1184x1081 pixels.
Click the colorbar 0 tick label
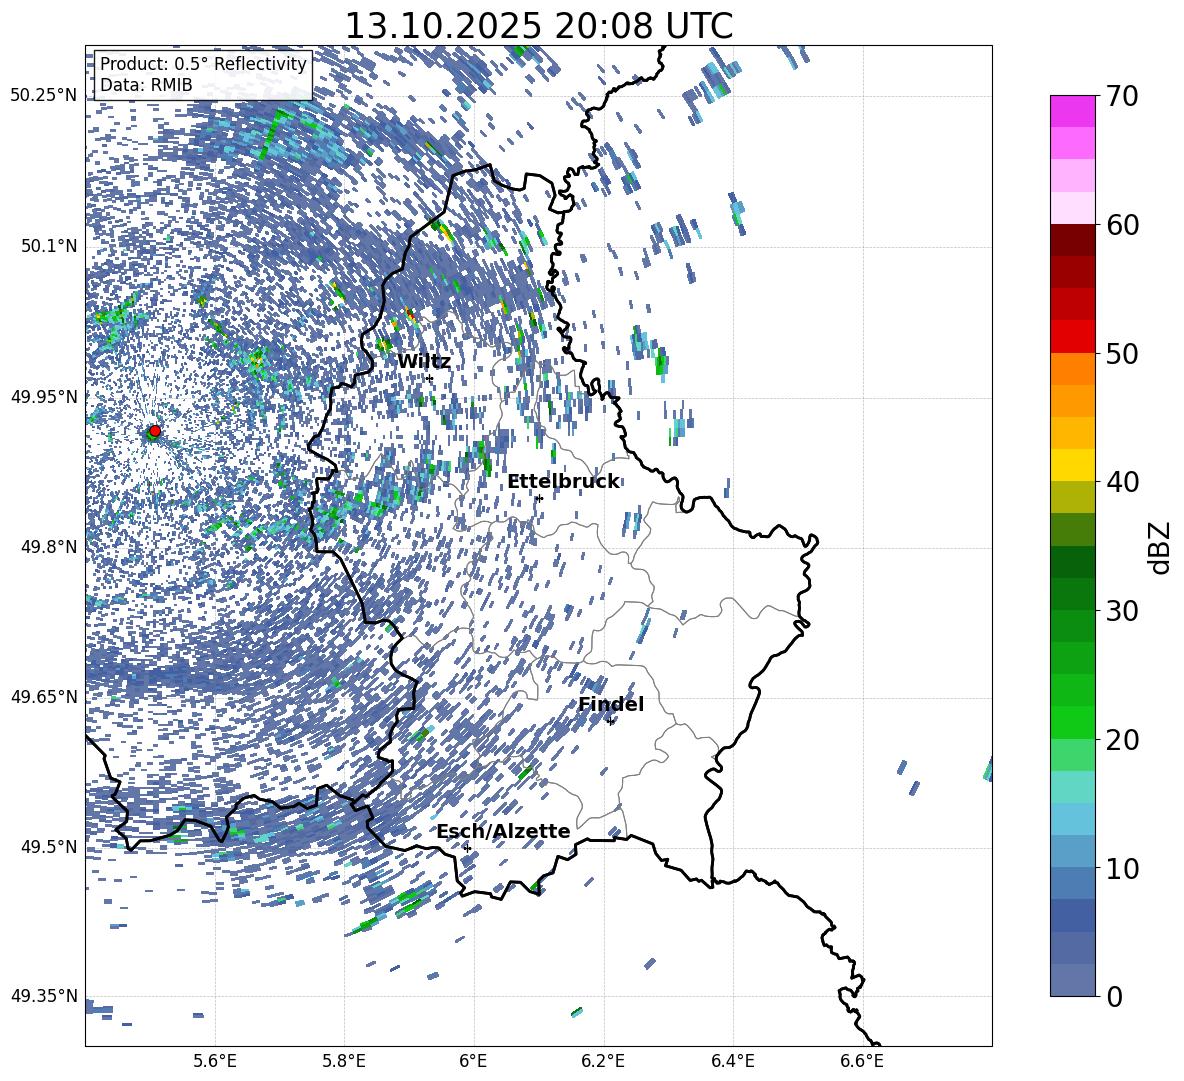(x=1114, y=996)
